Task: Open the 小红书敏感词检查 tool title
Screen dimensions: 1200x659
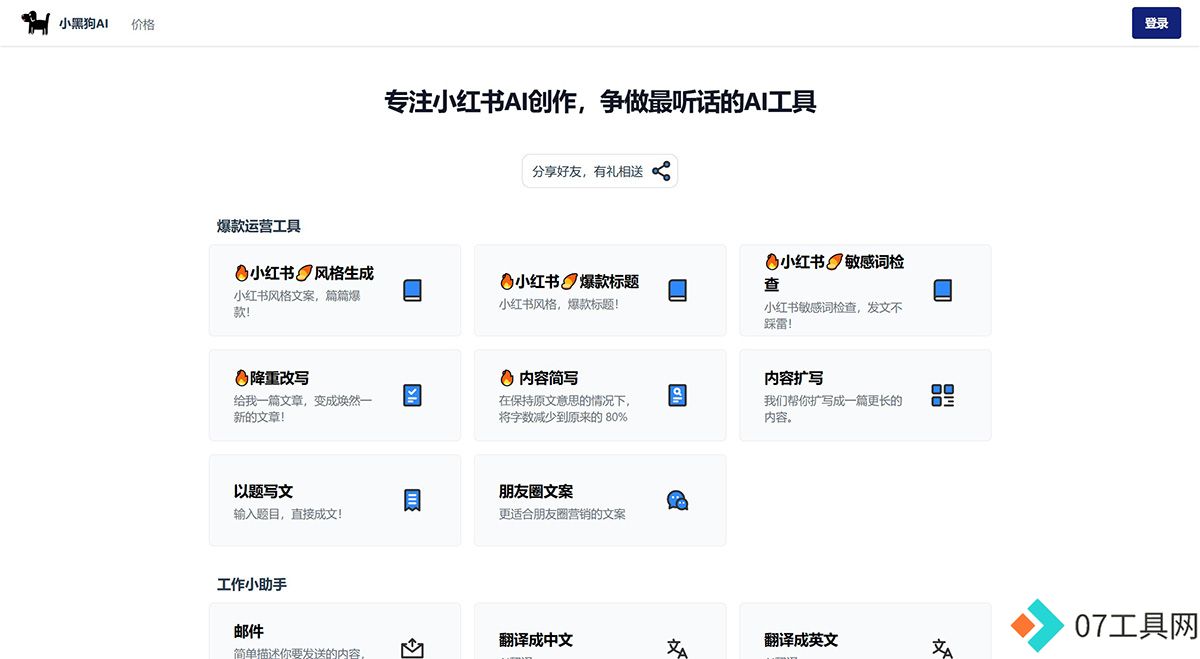Action: pos(834,272)
